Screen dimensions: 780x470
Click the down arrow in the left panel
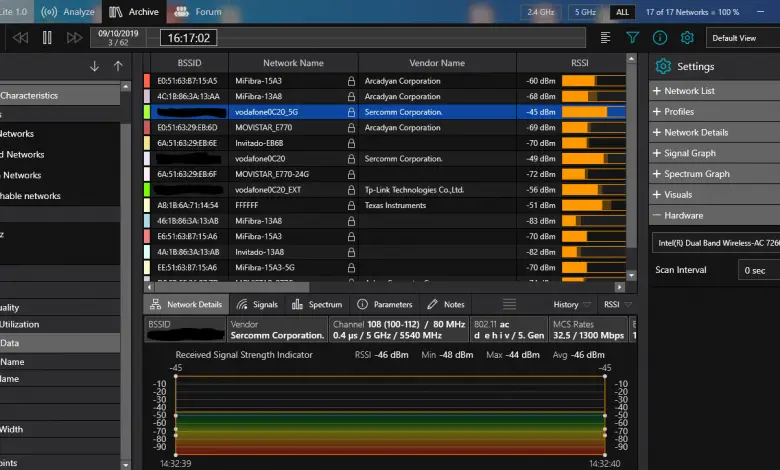(95, 66)
